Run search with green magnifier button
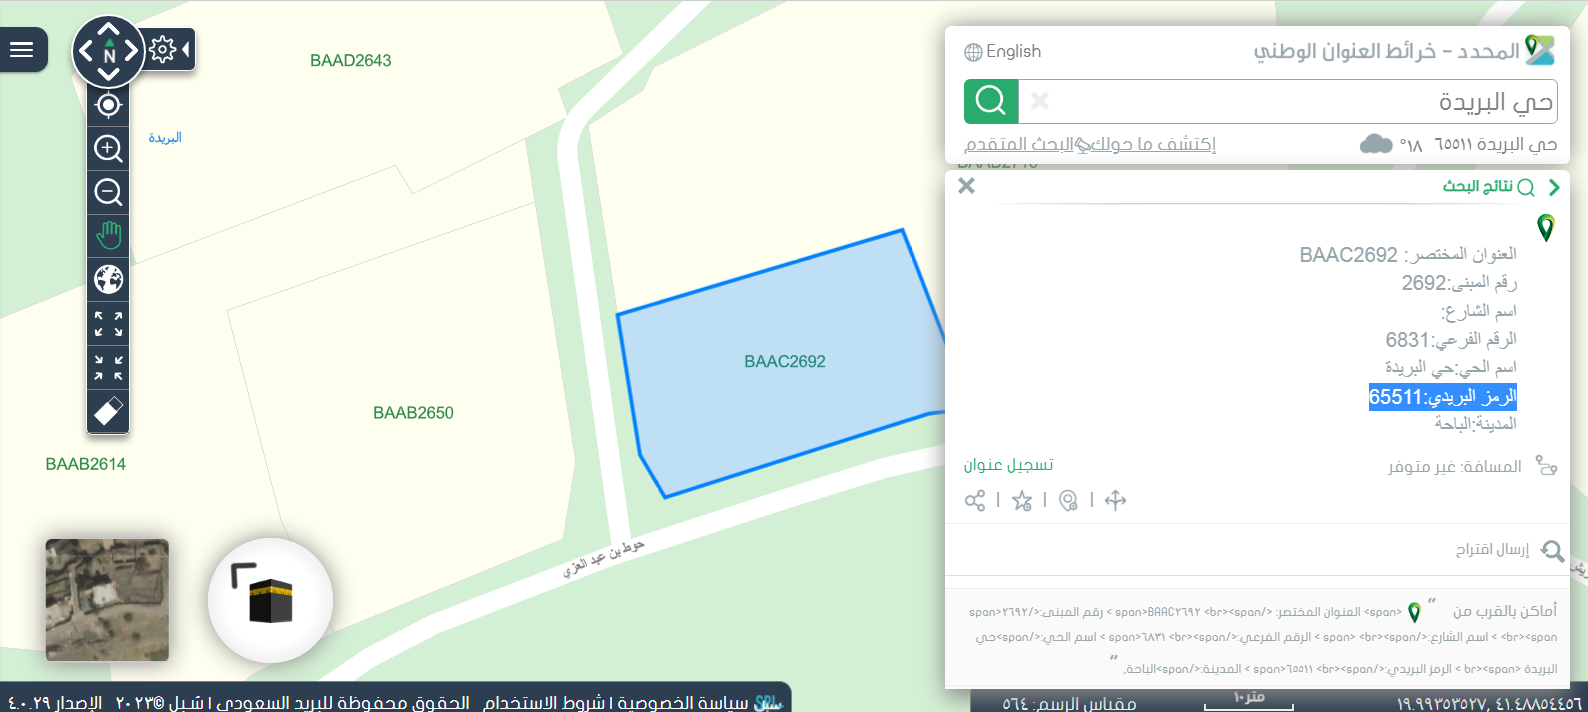 pos(991,101)
